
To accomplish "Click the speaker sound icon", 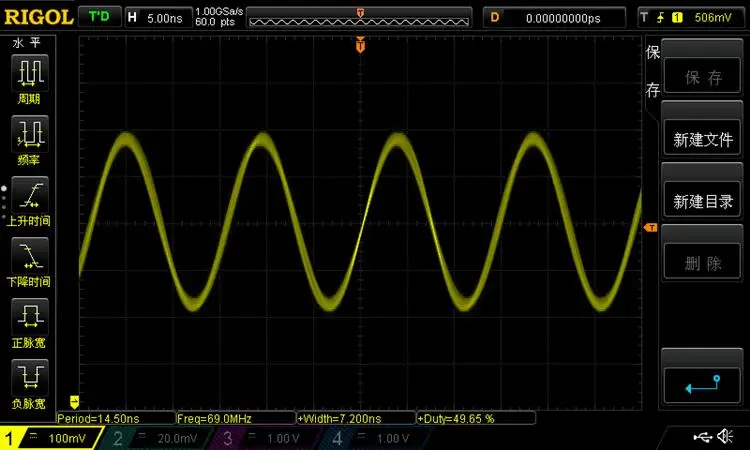I will (x=725, y=436).
